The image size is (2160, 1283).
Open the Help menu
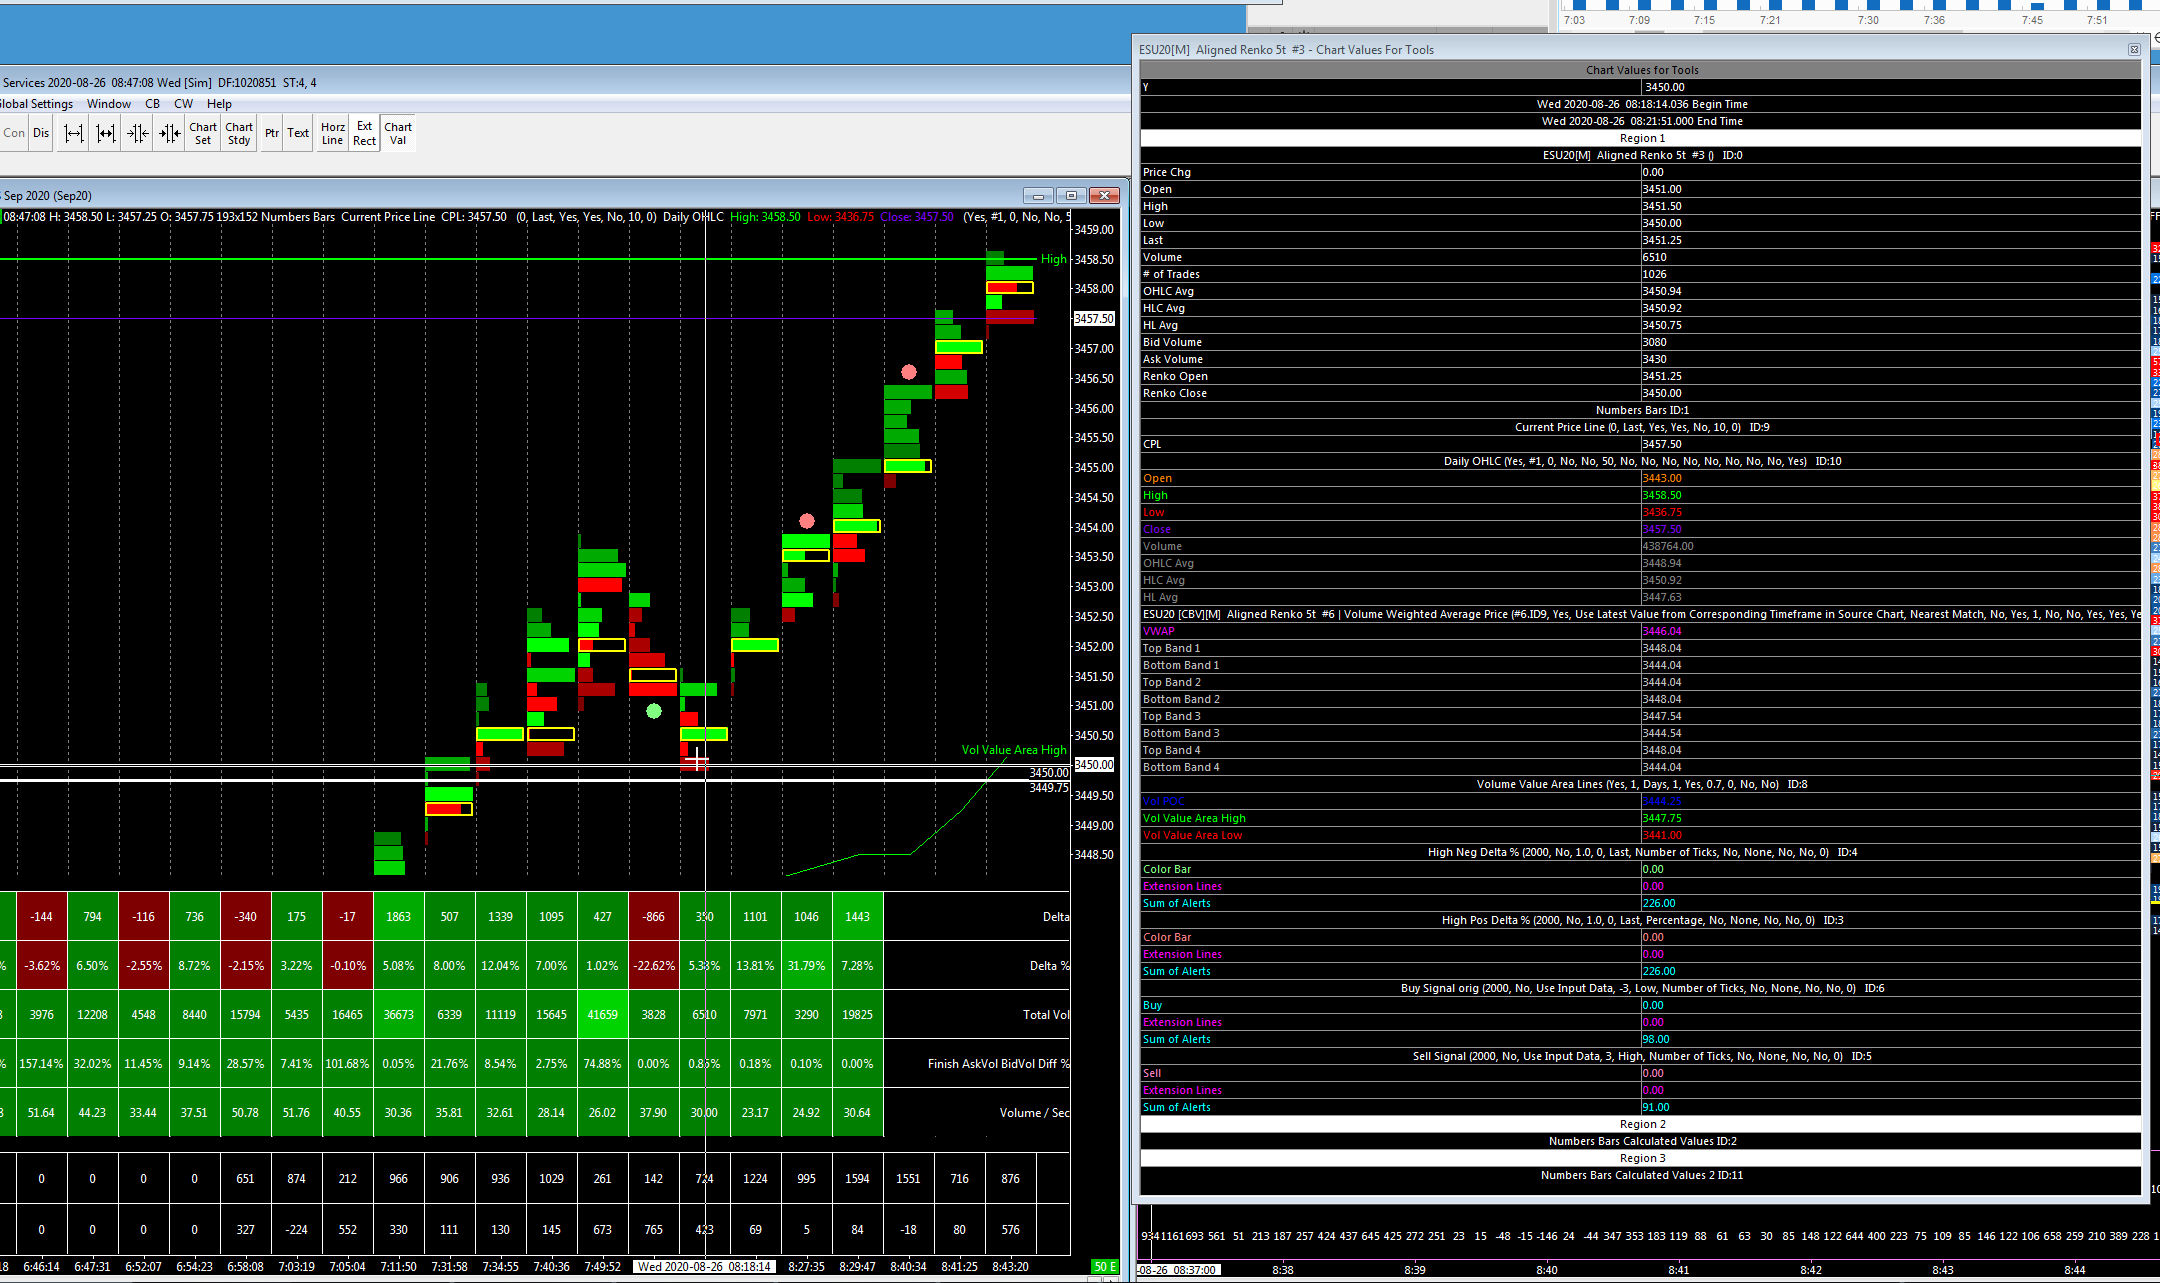[219, 104]
